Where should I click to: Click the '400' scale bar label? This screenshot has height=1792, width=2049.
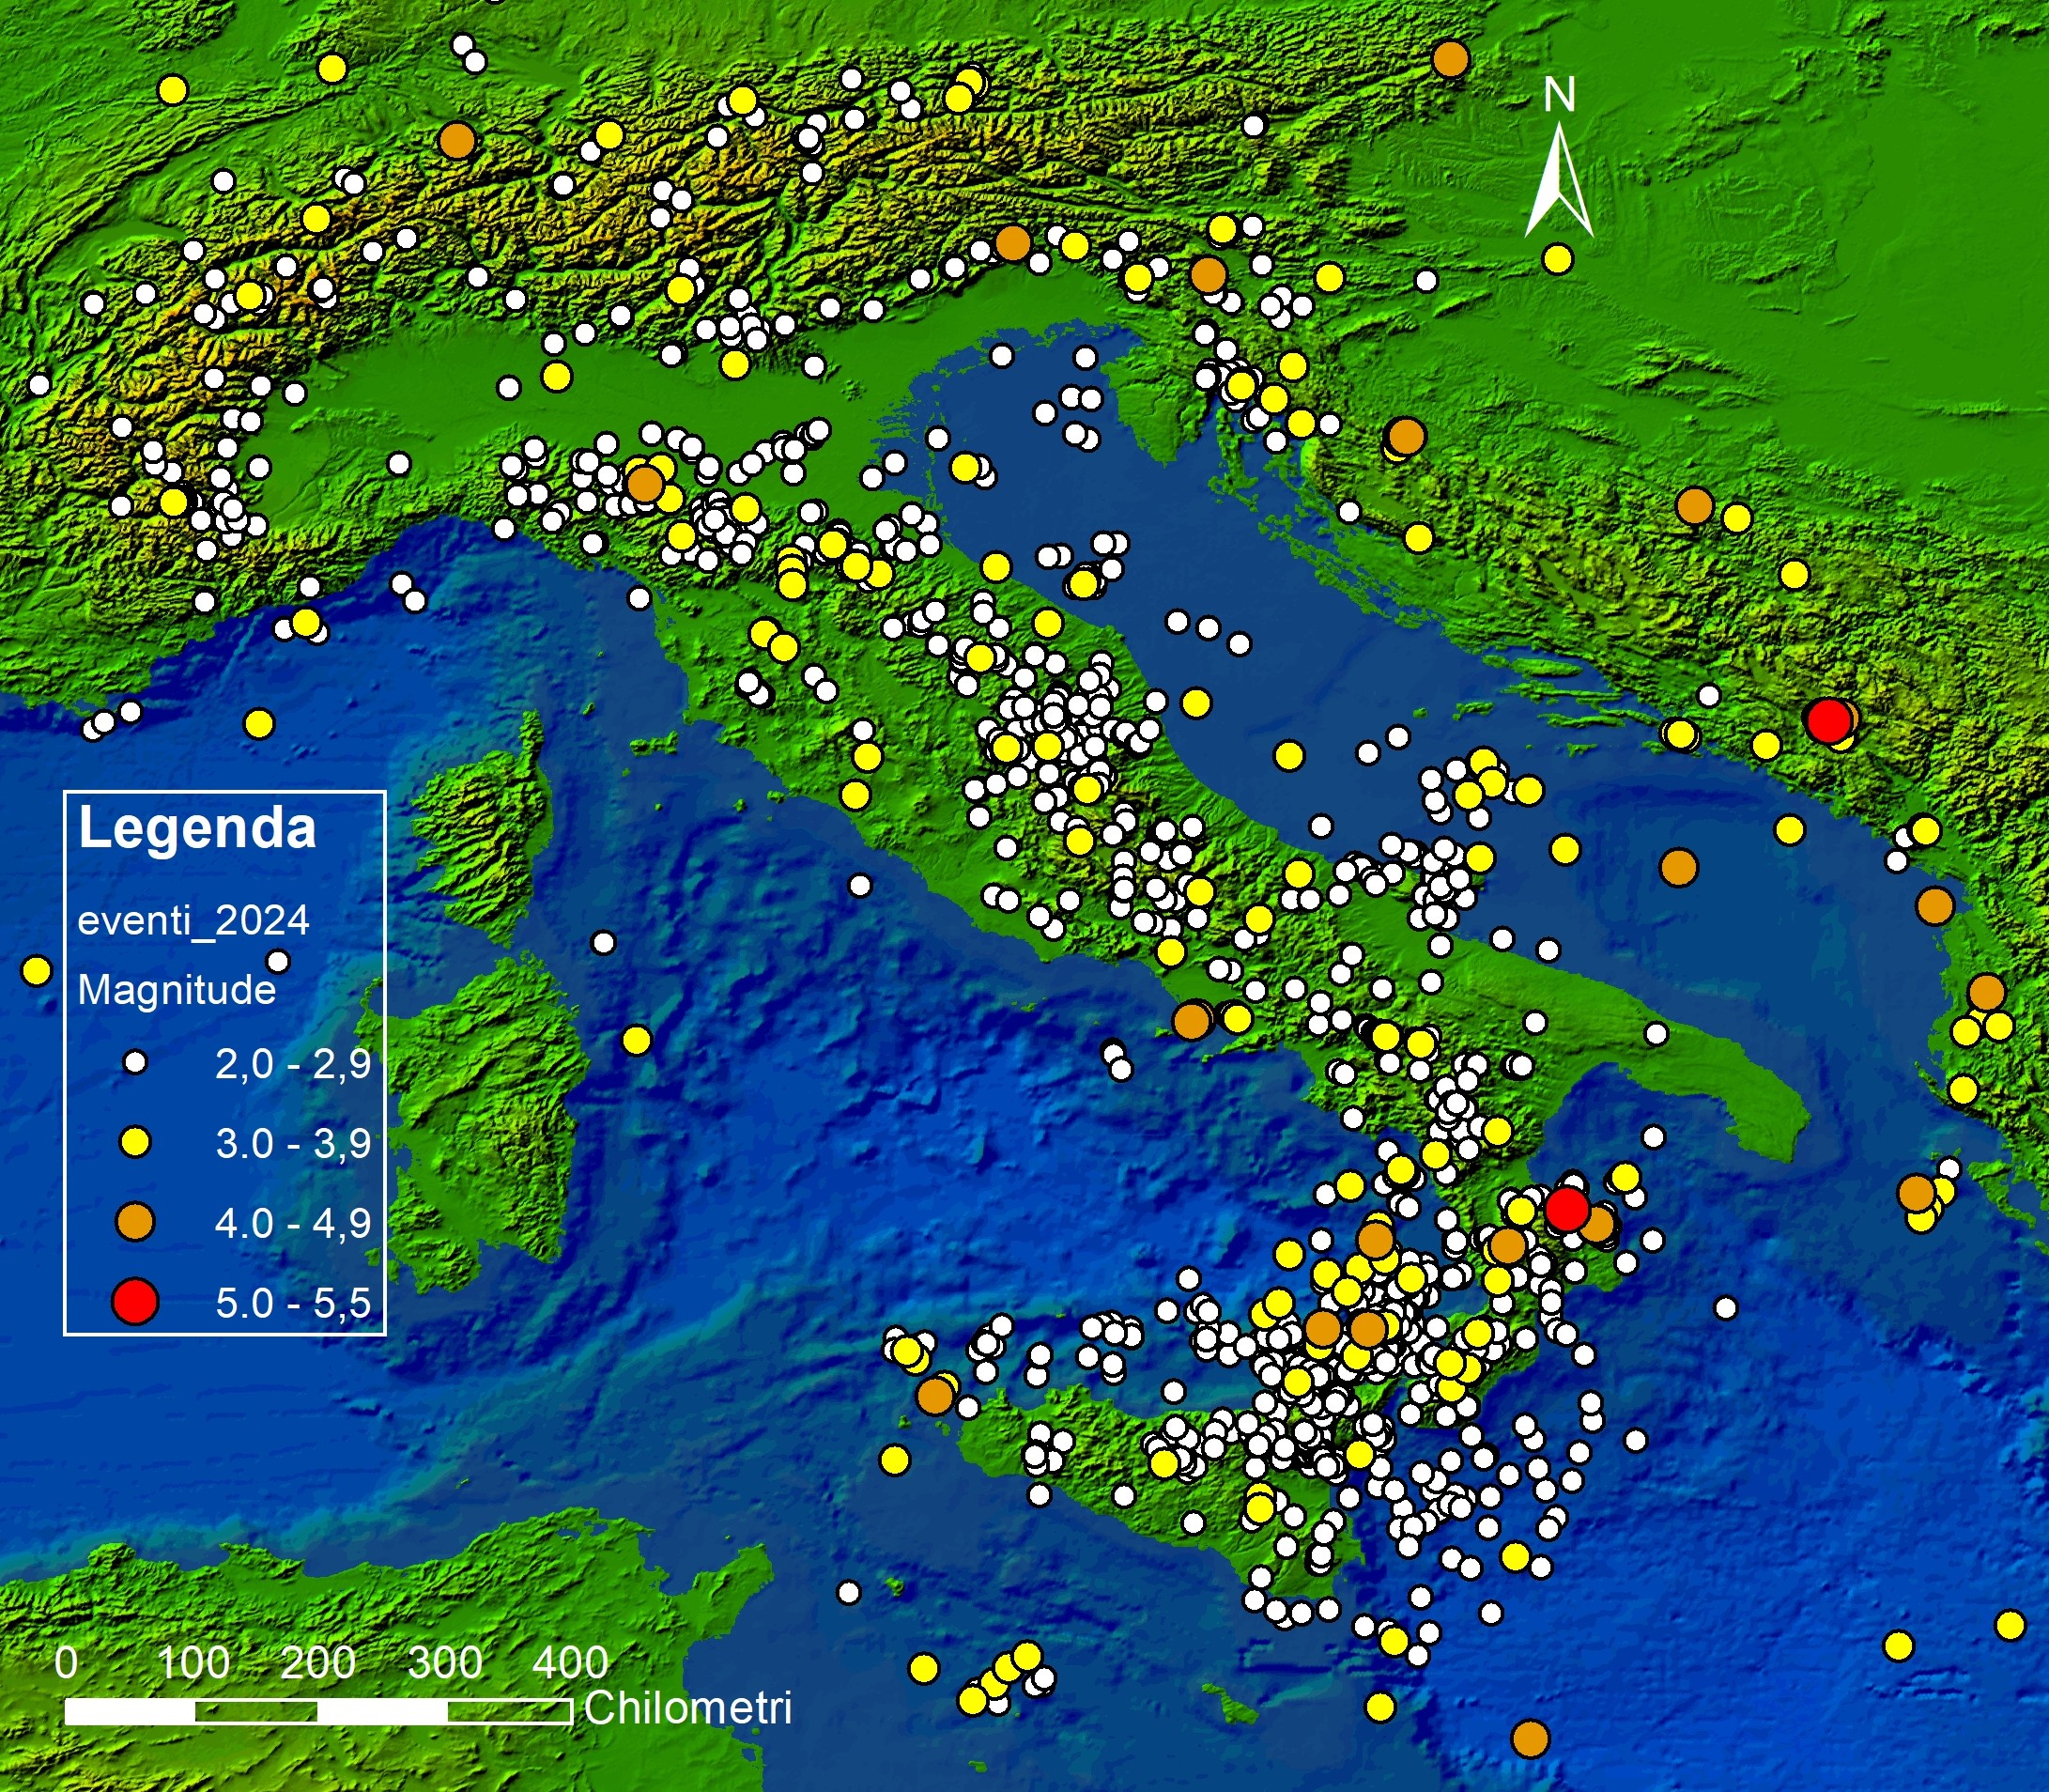click(x=570, y=1663)
